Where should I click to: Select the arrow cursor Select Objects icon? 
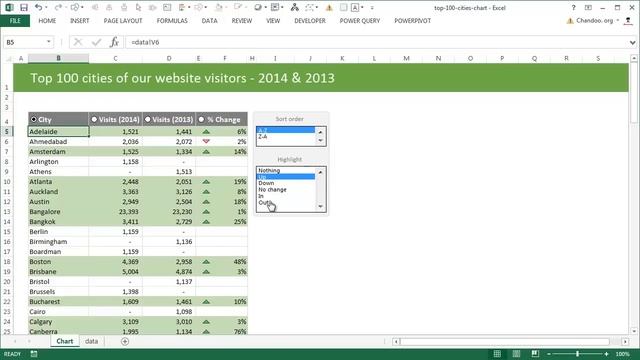pyautogui.click(x=138, y=7)
